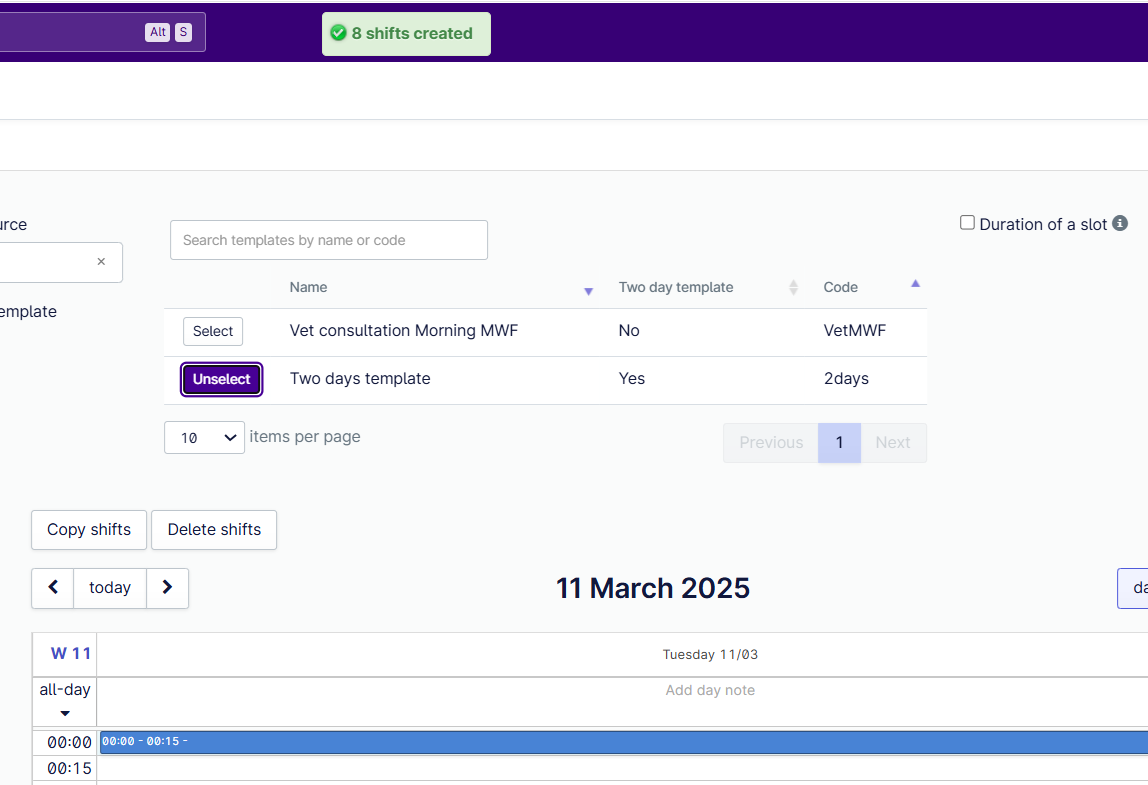This screenshot has height=785, width=1148.
Task: Sort by Name column arrow
Action: 588,291
